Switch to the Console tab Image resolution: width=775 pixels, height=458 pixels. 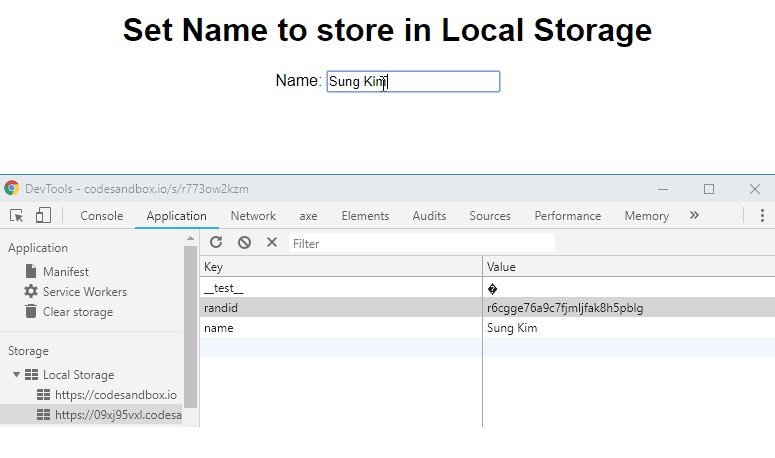pyautogui.click(x=102, y=216)
